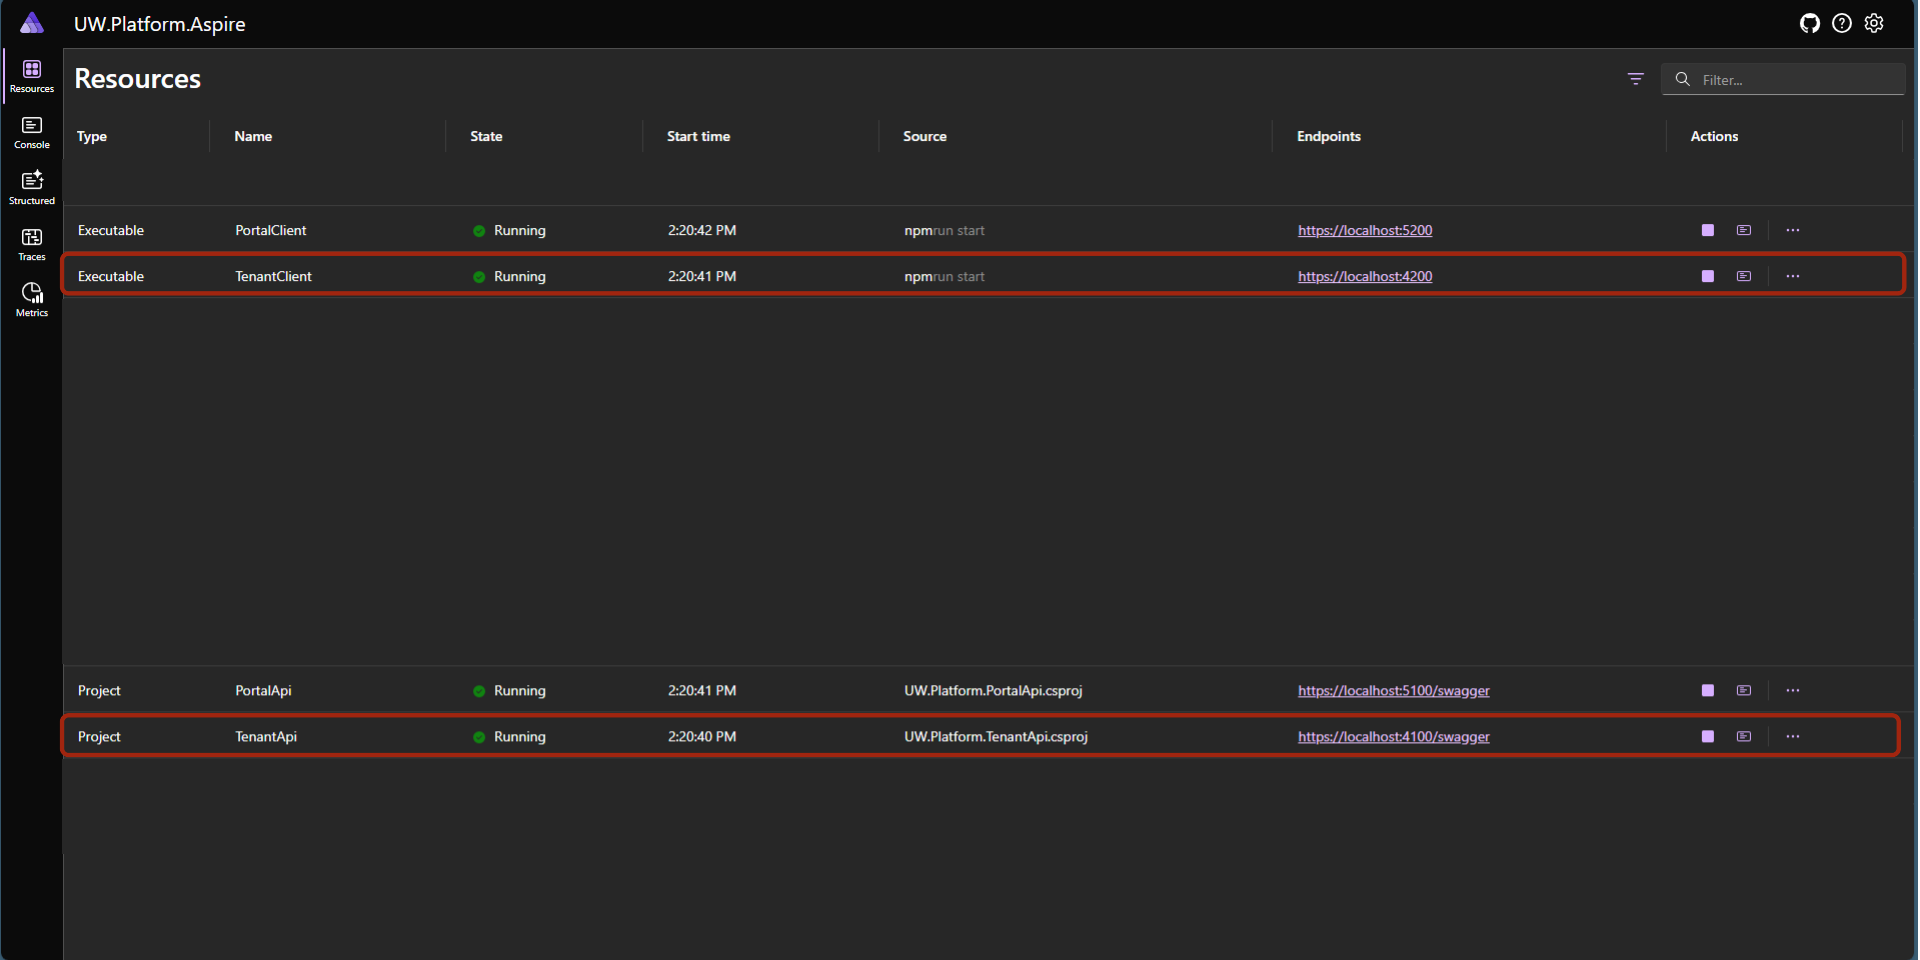Open the GitHub repository icon
The width and height of the screenshot is (1920, 960).
[1809, 24]
